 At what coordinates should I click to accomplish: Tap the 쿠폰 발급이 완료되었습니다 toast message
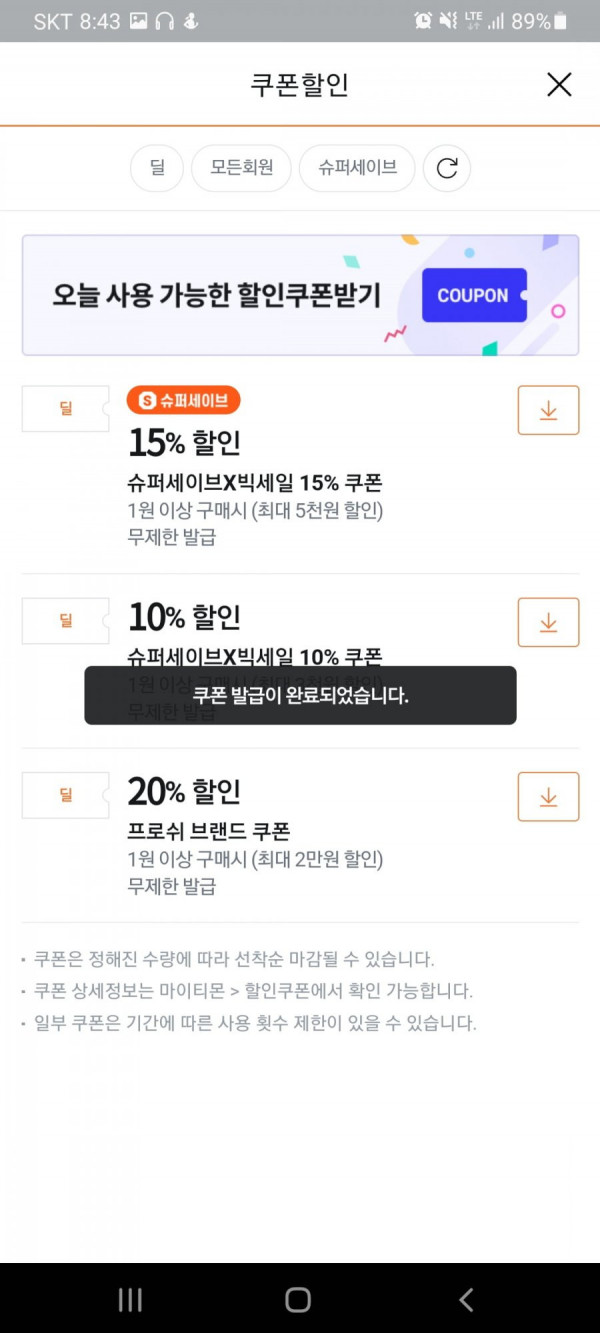pyautogui.click(x=300, y=695)
